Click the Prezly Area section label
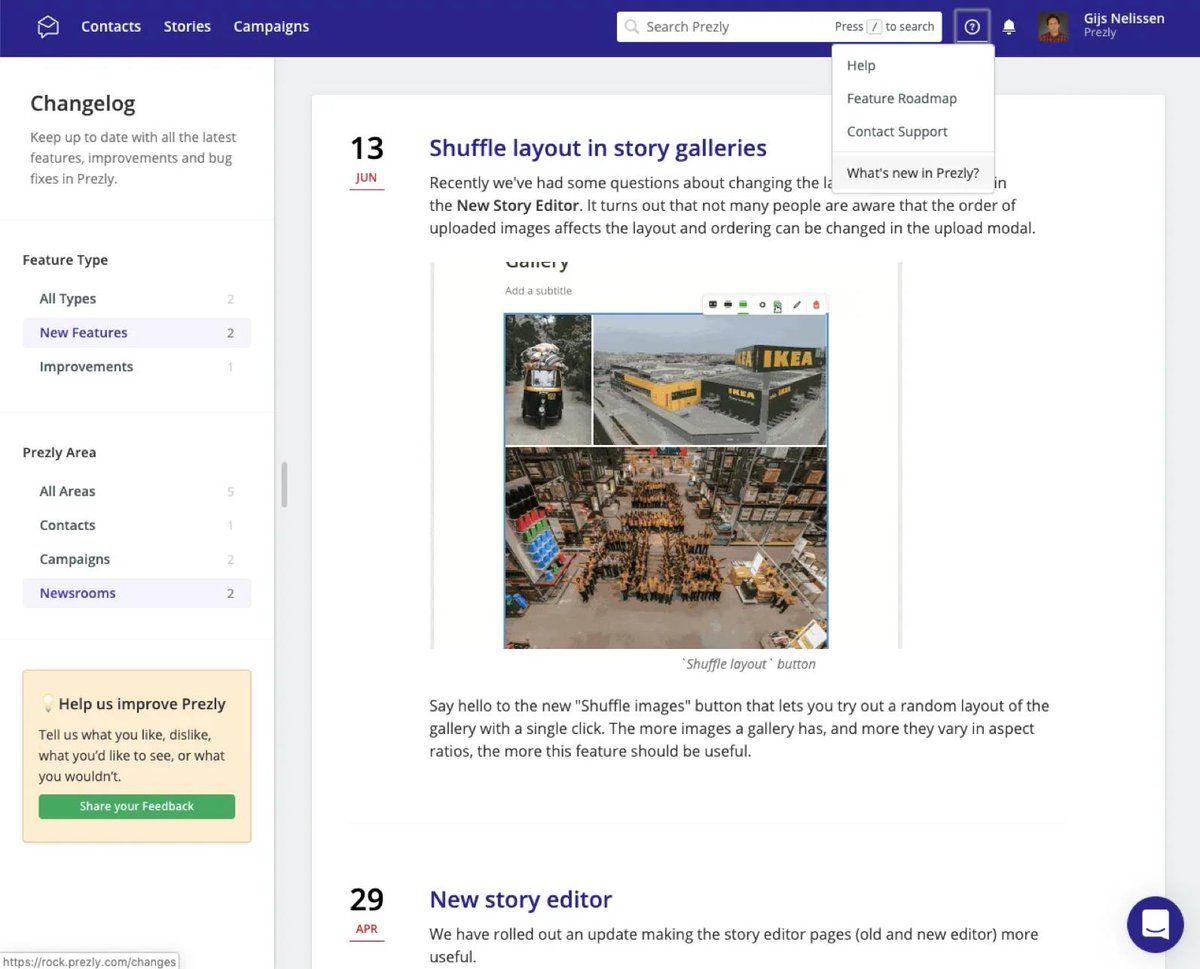The width and height of the screenshot is (1200, 969). (60, 452)
